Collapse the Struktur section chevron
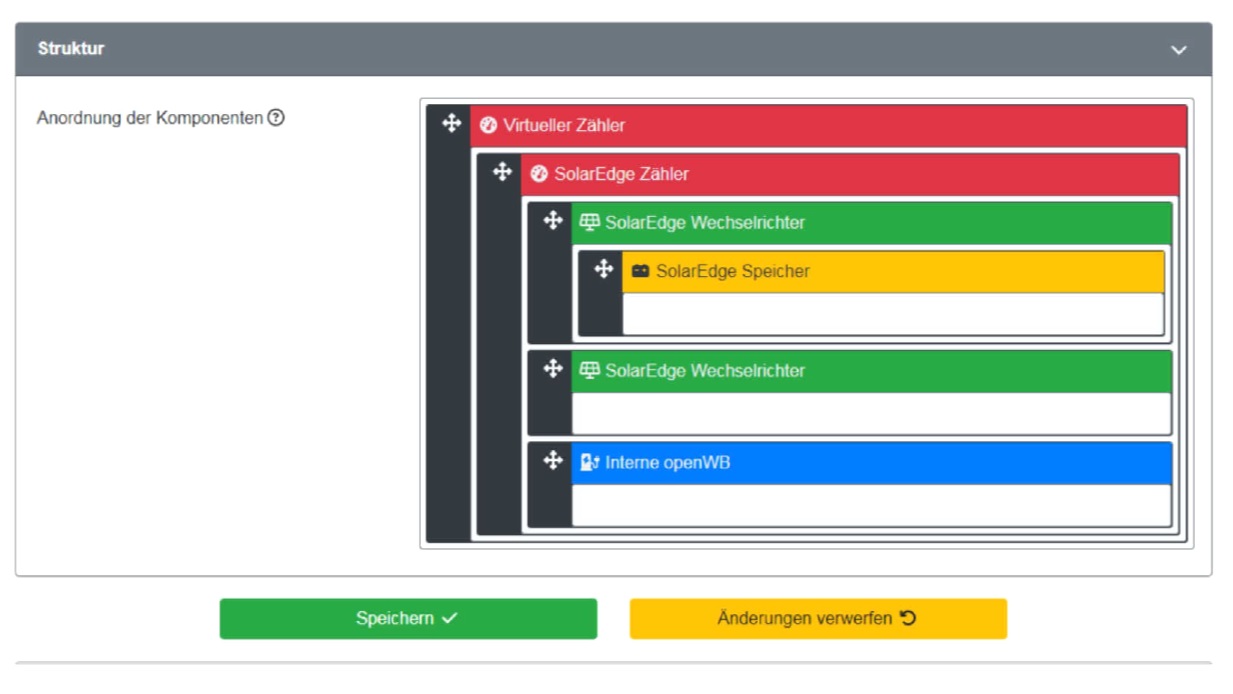Viewport: 1233px width, 694px height. [1179, 50]
